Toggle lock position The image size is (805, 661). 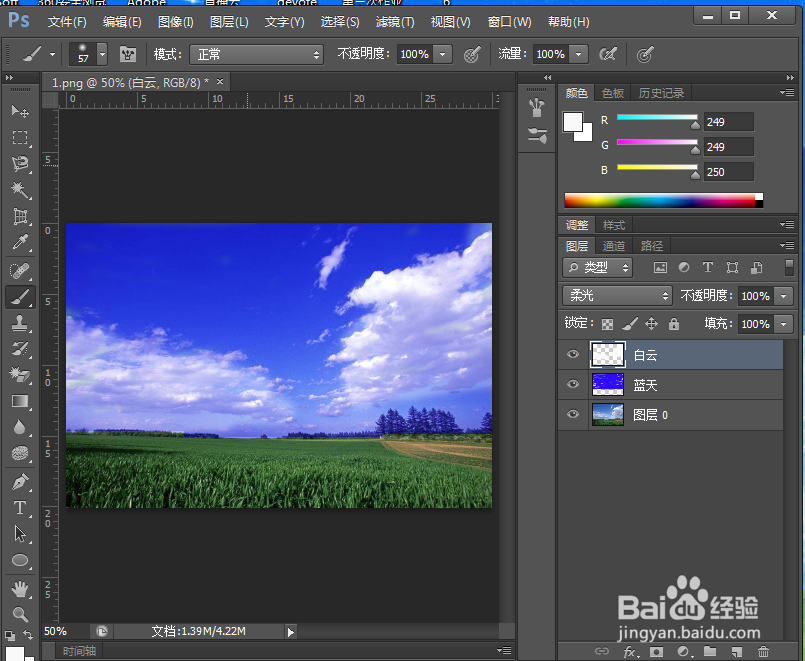coord(651,323)
